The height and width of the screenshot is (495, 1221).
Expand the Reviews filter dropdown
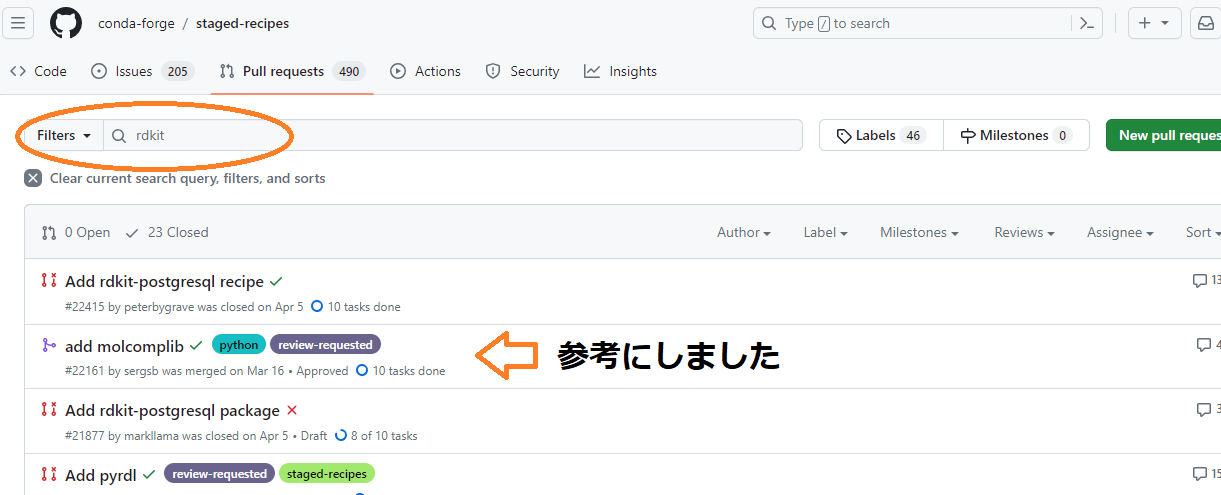[x=1025, y=232]
